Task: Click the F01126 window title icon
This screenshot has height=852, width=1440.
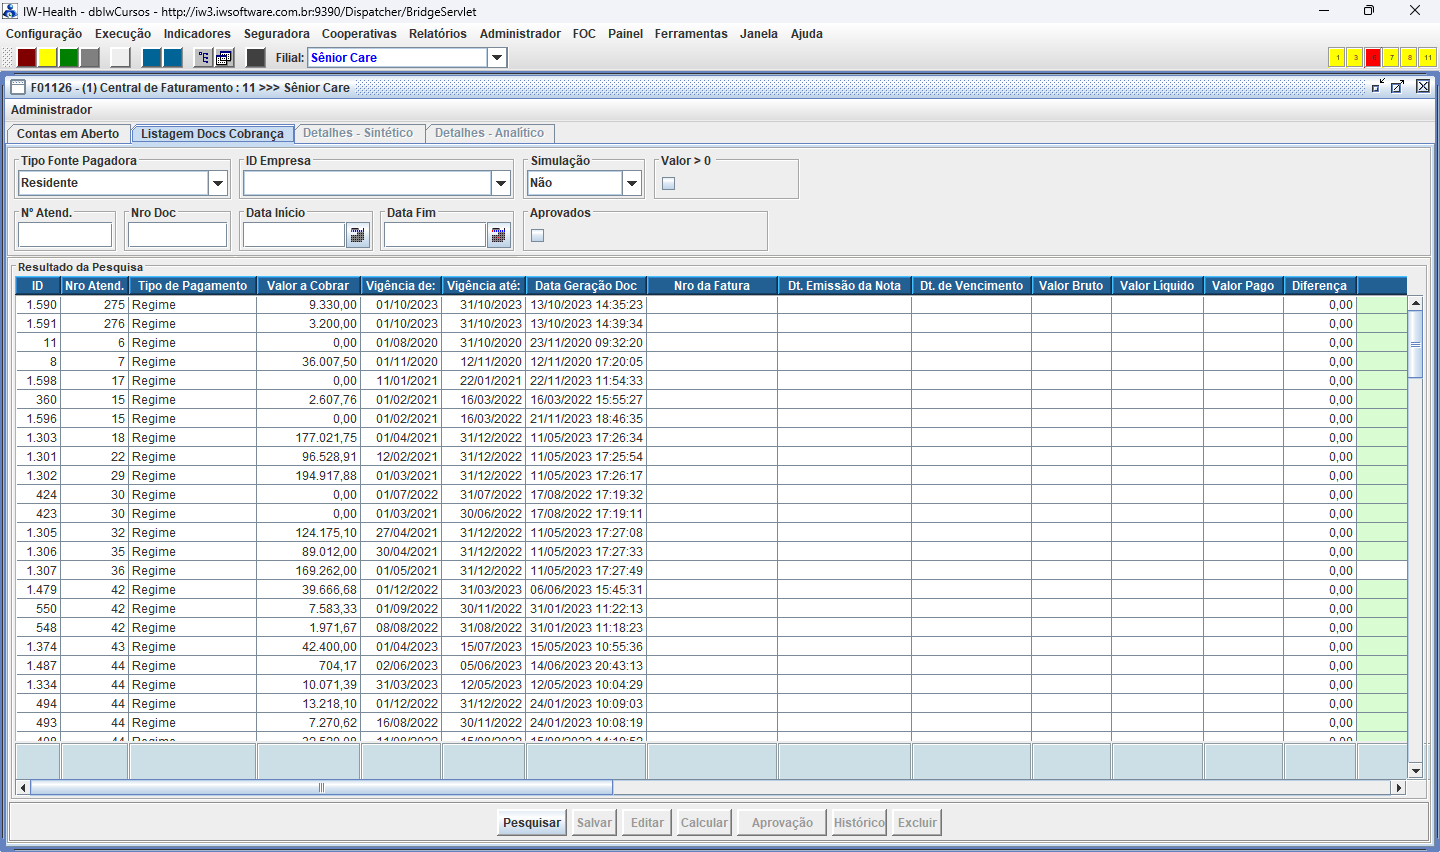Action: [18, 87]
